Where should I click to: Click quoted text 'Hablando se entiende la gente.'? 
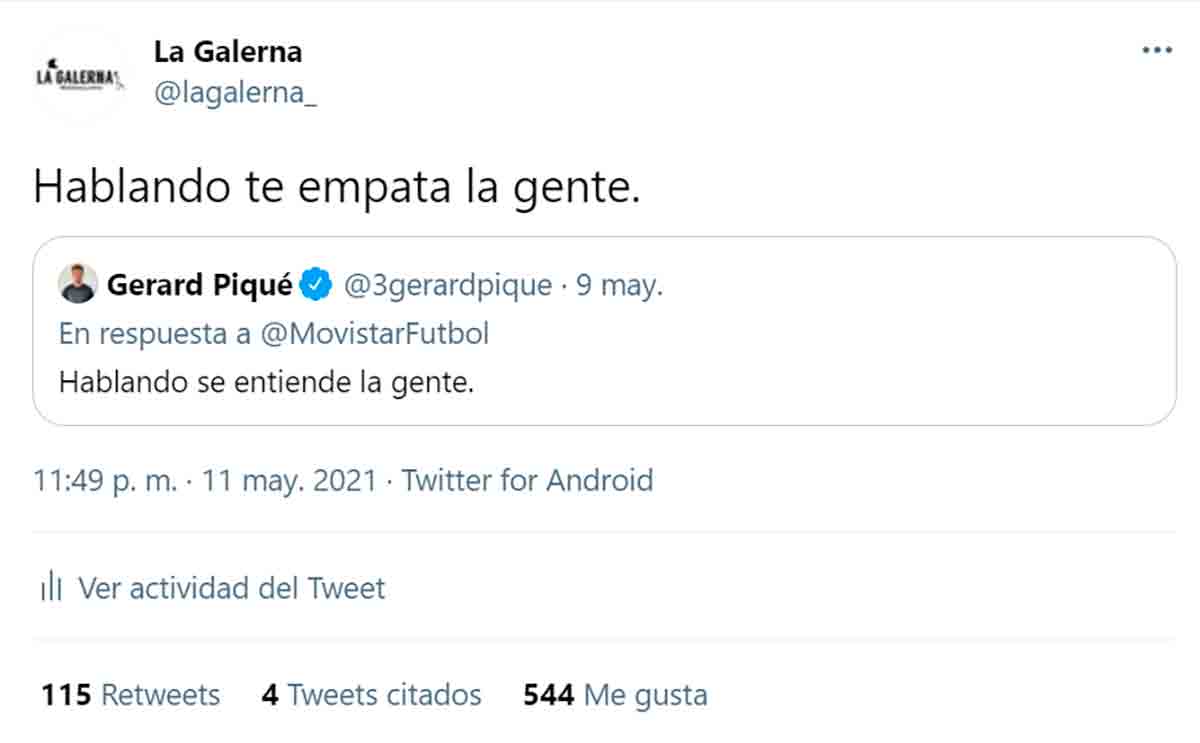[x=265, y=383]
